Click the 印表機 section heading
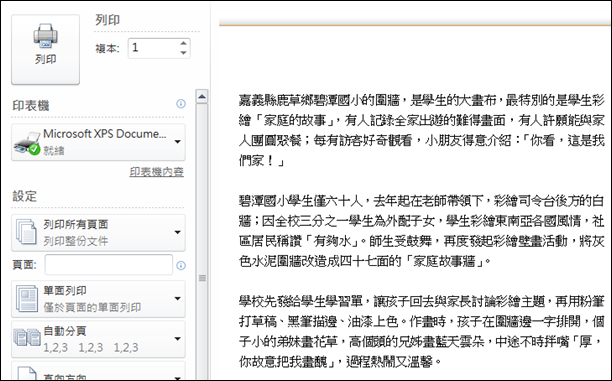This screenshot has height=381, width=612. [31, 105]
